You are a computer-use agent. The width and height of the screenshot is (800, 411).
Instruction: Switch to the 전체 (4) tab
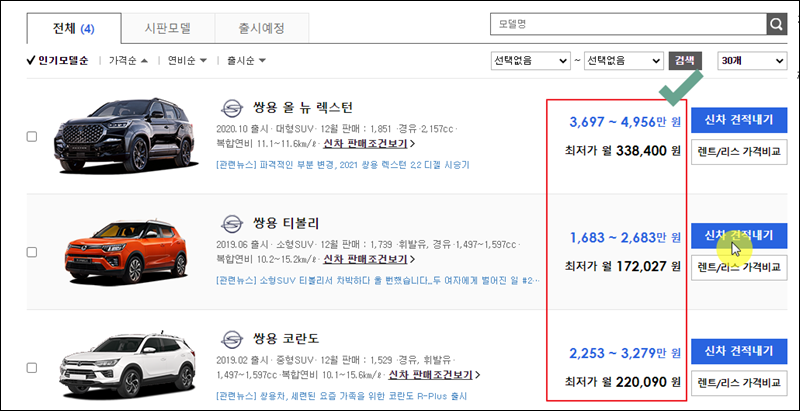(74, 29)
